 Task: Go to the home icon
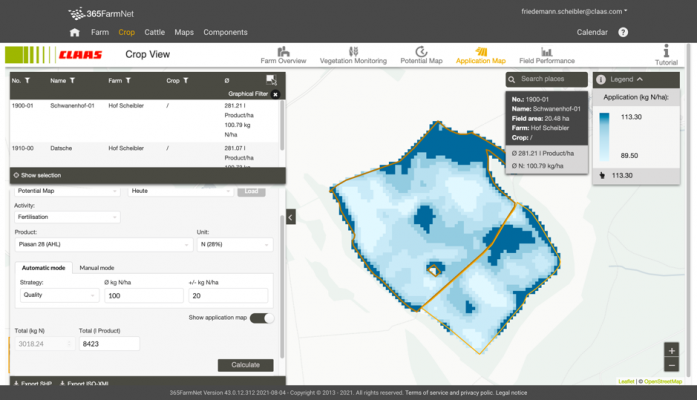point(75,32)
